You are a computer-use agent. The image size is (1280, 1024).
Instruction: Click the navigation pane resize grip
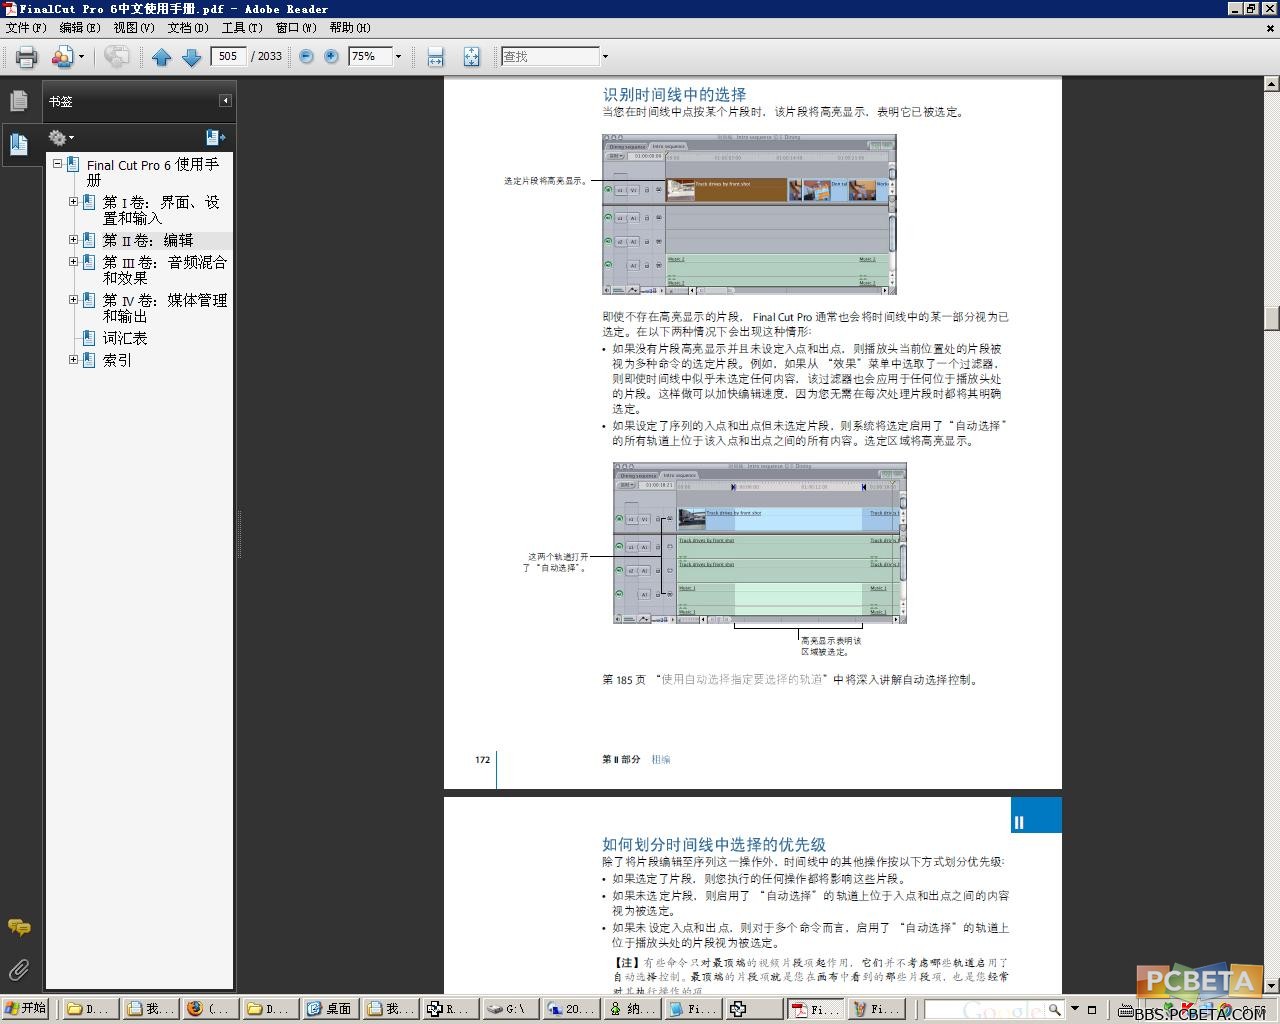click(238, 535)
